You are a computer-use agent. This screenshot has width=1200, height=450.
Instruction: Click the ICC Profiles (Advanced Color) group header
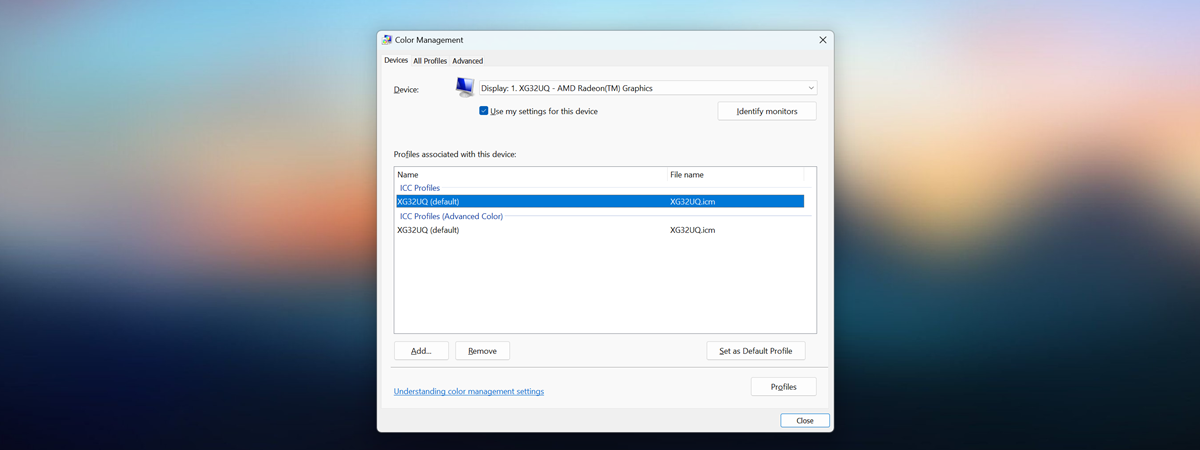pos(451,216)
